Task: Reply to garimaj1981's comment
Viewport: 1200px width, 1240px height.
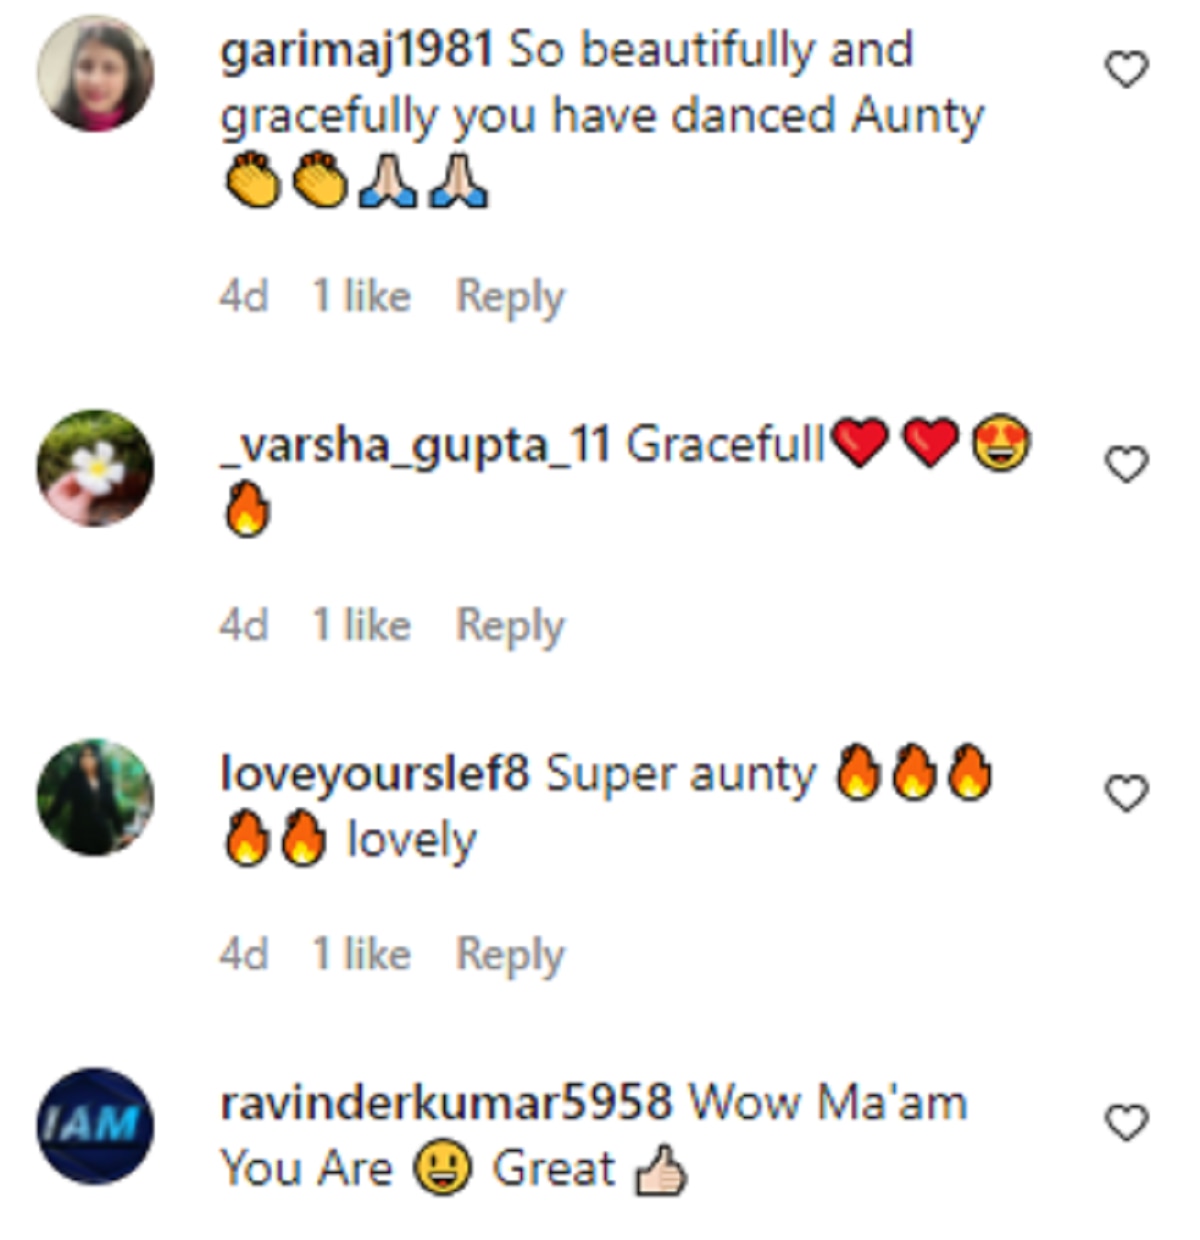Action: pyautogui.click(x=510, y=297)
